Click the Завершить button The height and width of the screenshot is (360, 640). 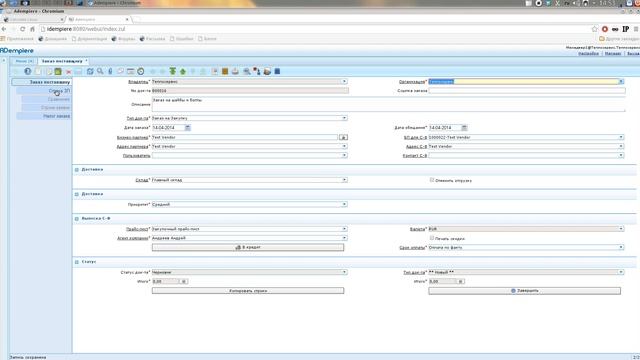pyautogui.click(x=524, y=291)
